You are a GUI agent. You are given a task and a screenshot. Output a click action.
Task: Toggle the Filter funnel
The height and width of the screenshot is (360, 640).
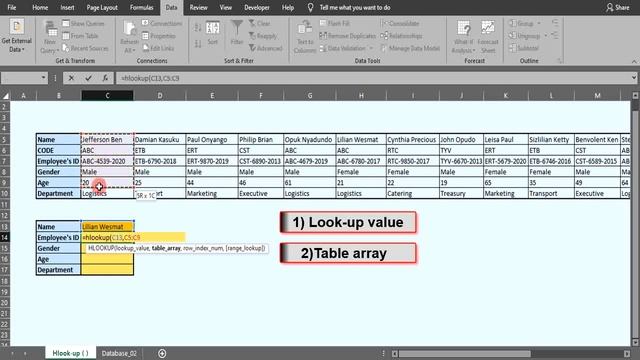[x=237, y=33]
